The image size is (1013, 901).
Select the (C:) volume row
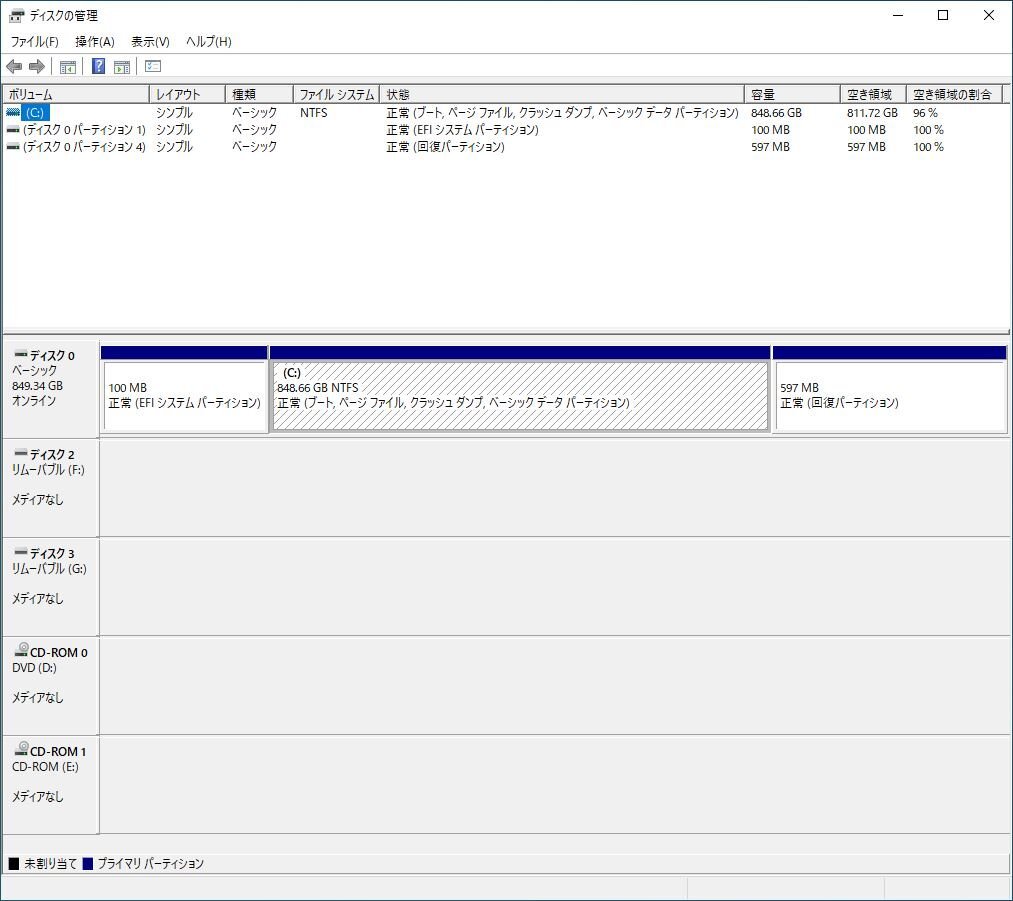(x=504, y=112)
